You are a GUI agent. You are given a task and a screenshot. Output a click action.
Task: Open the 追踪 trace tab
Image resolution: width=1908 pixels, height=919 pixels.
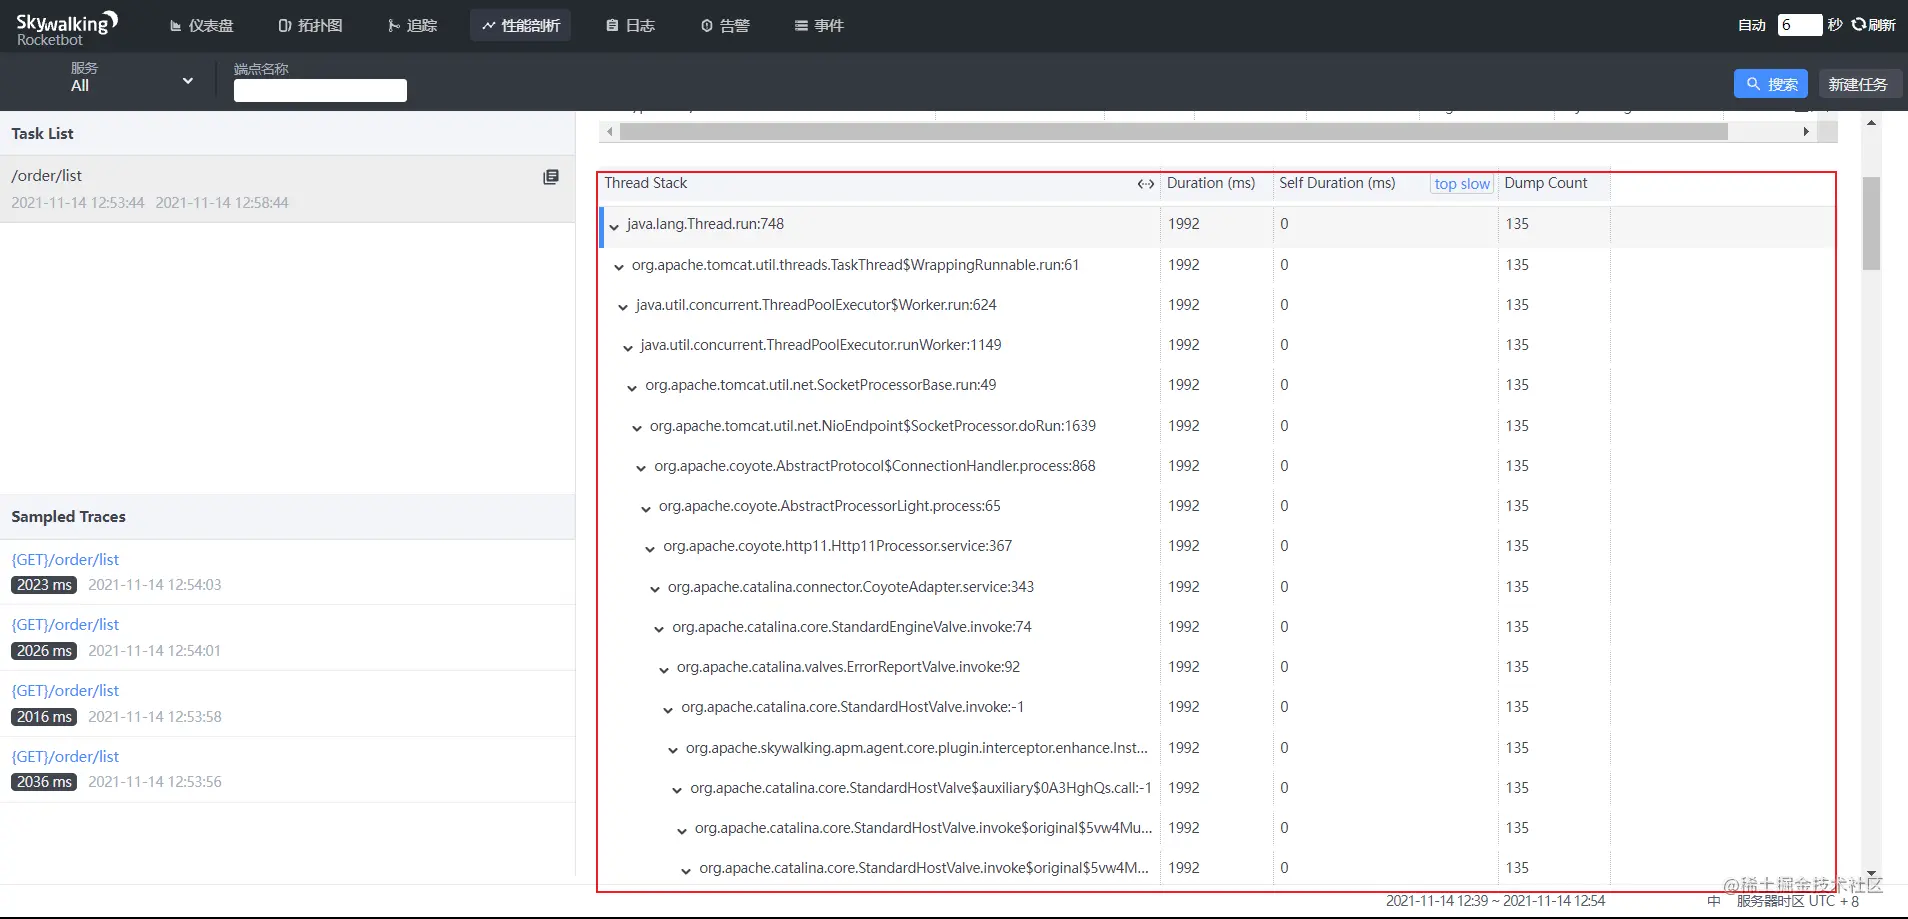(412, 25)
